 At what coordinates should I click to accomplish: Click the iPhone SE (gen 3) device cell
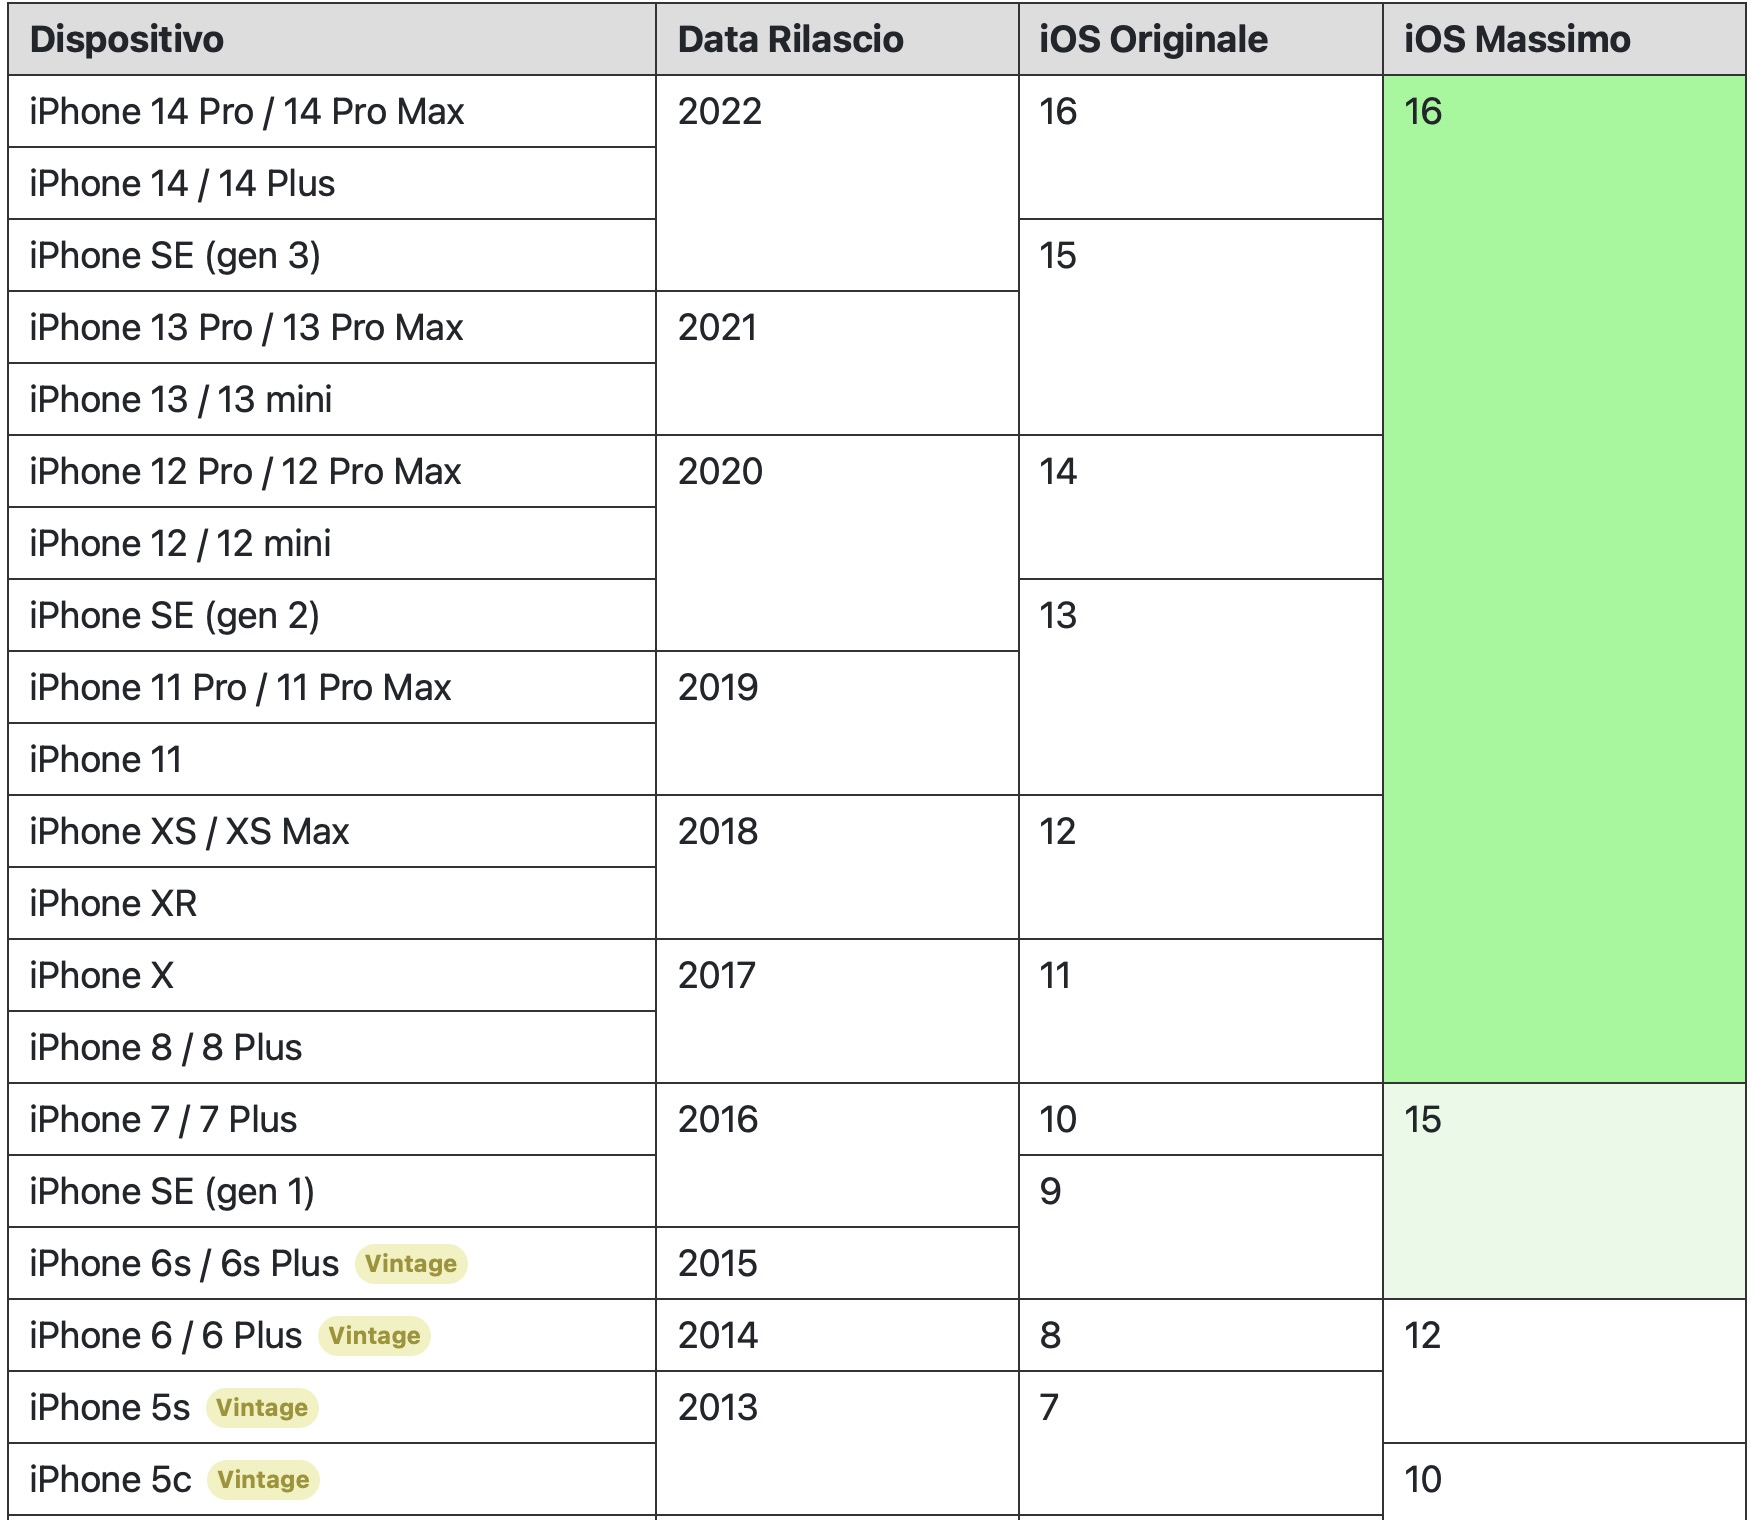click(175, 256)
